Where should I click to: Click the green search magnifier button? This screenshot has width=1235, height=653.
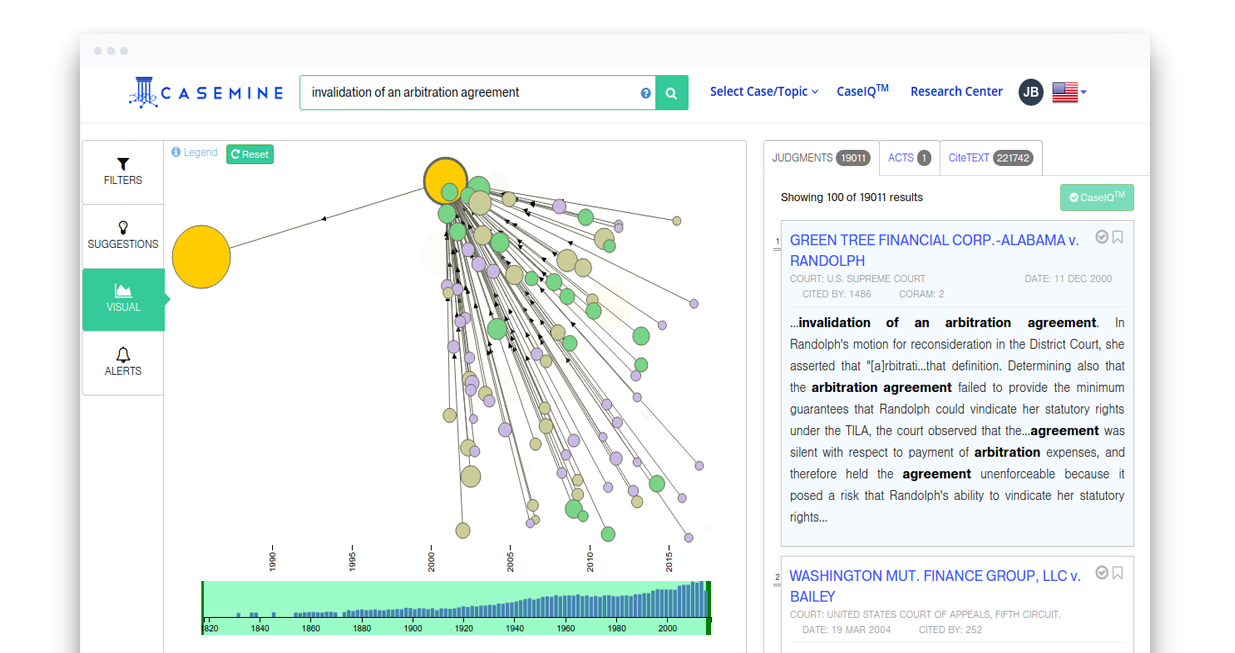(671, 93)
